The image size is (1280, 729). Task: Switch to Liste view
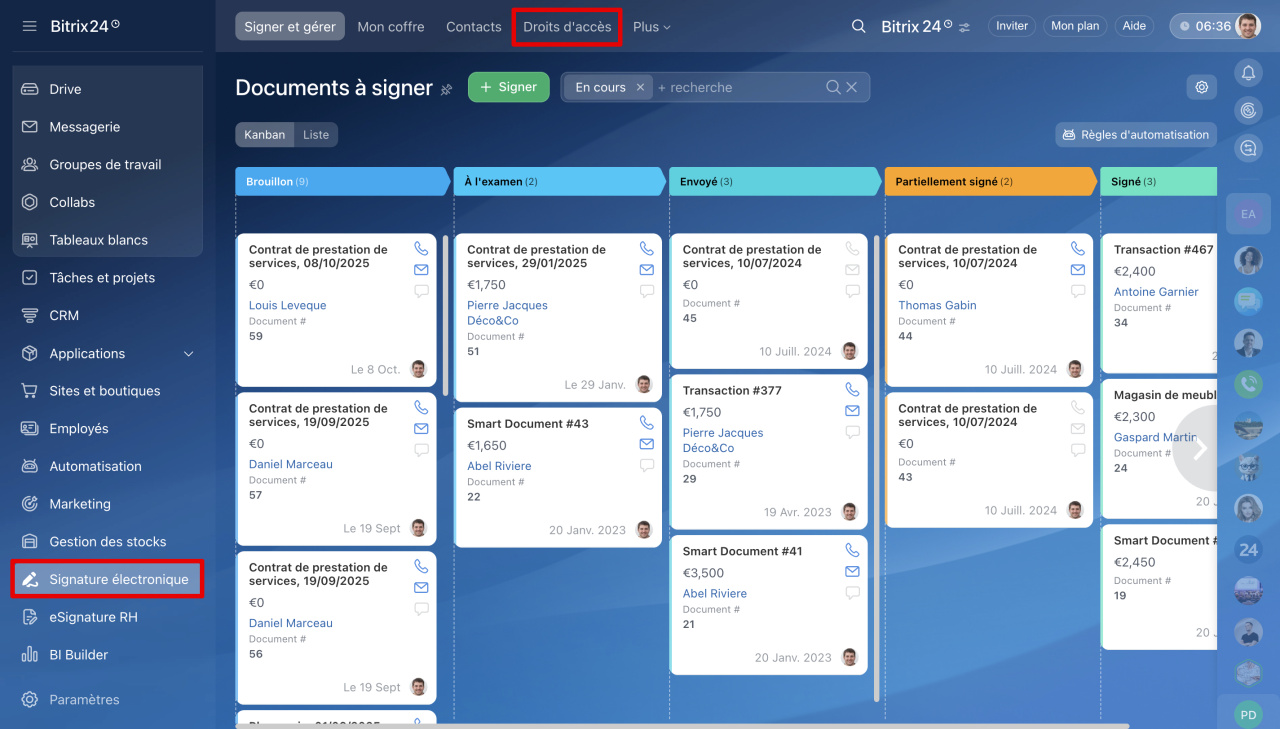click(316, 135)
